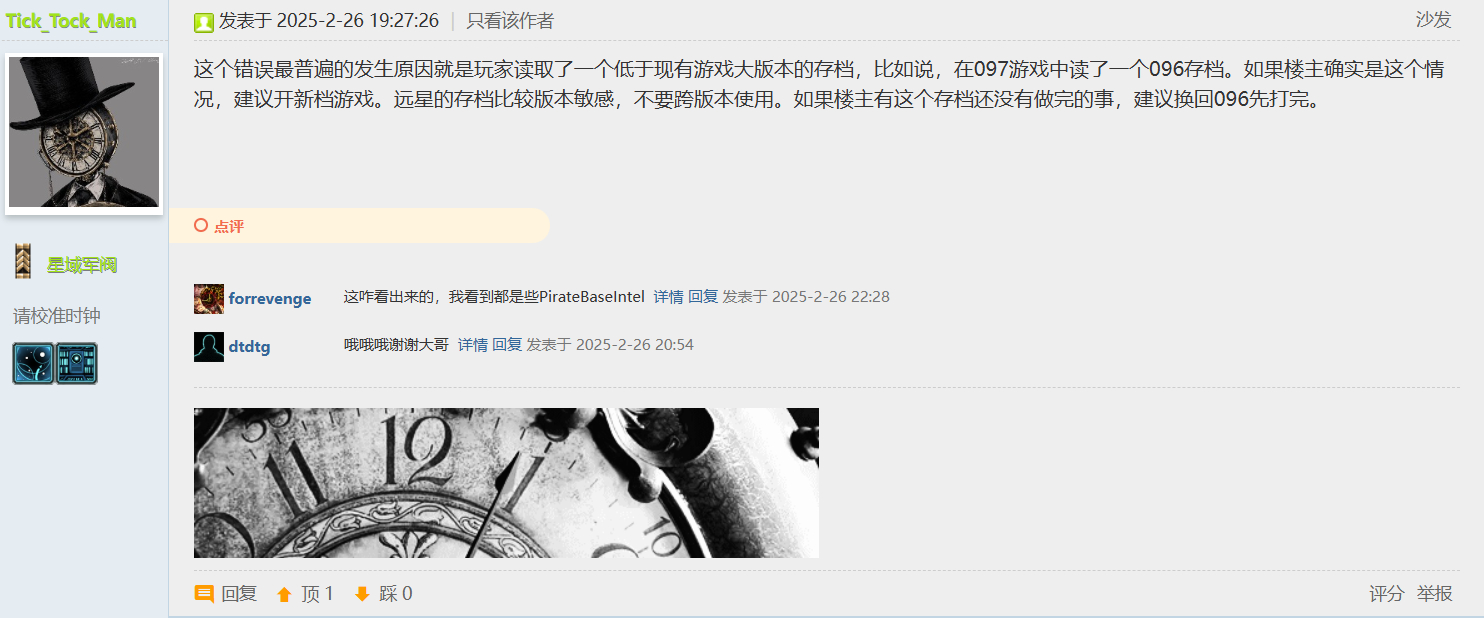Image resolution: width=1484 pixels, height=618 pixels.
Task: Click the 评分 button
Action: (1386, 594)
